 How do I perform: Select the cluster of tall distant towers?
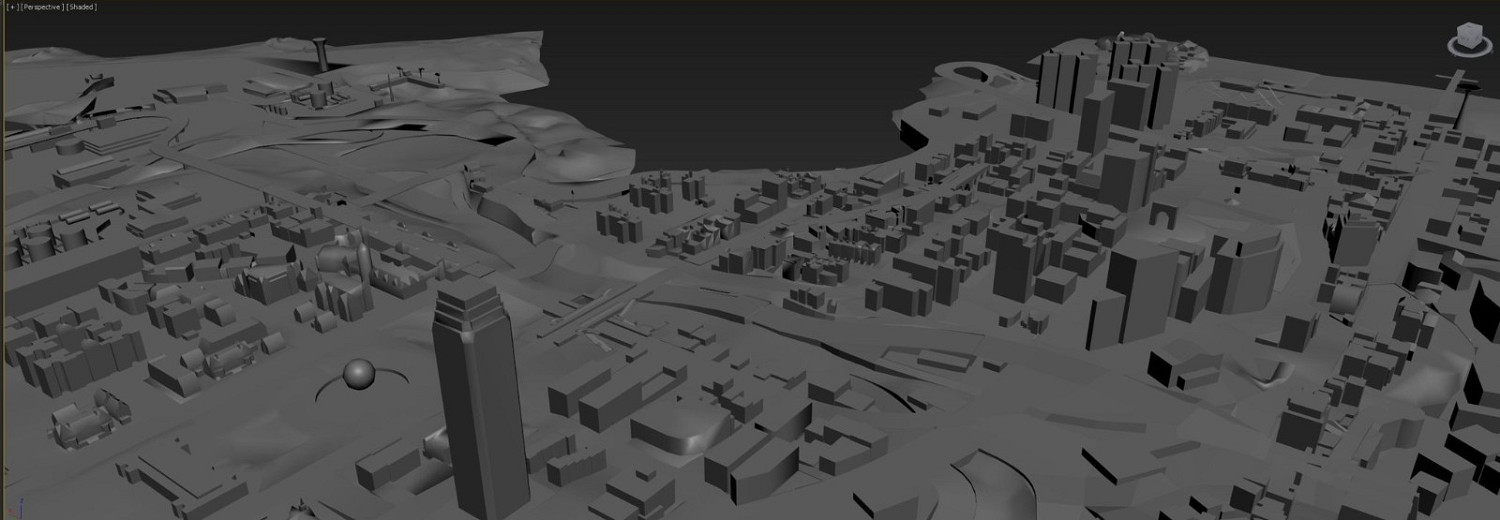(1110, 75)
